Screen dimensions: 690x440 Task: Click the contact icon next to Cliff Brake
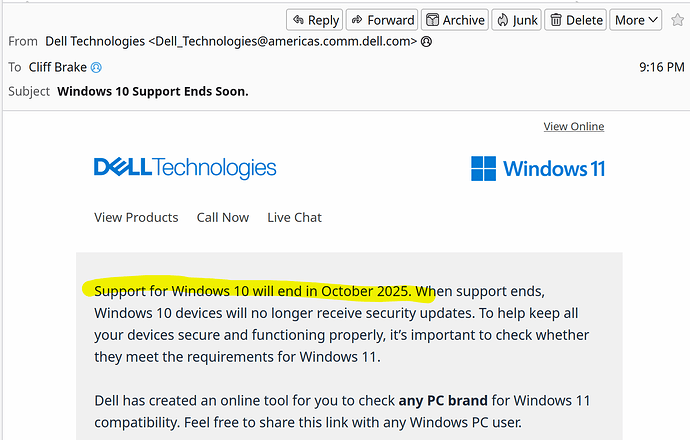[x=97, y=67]
